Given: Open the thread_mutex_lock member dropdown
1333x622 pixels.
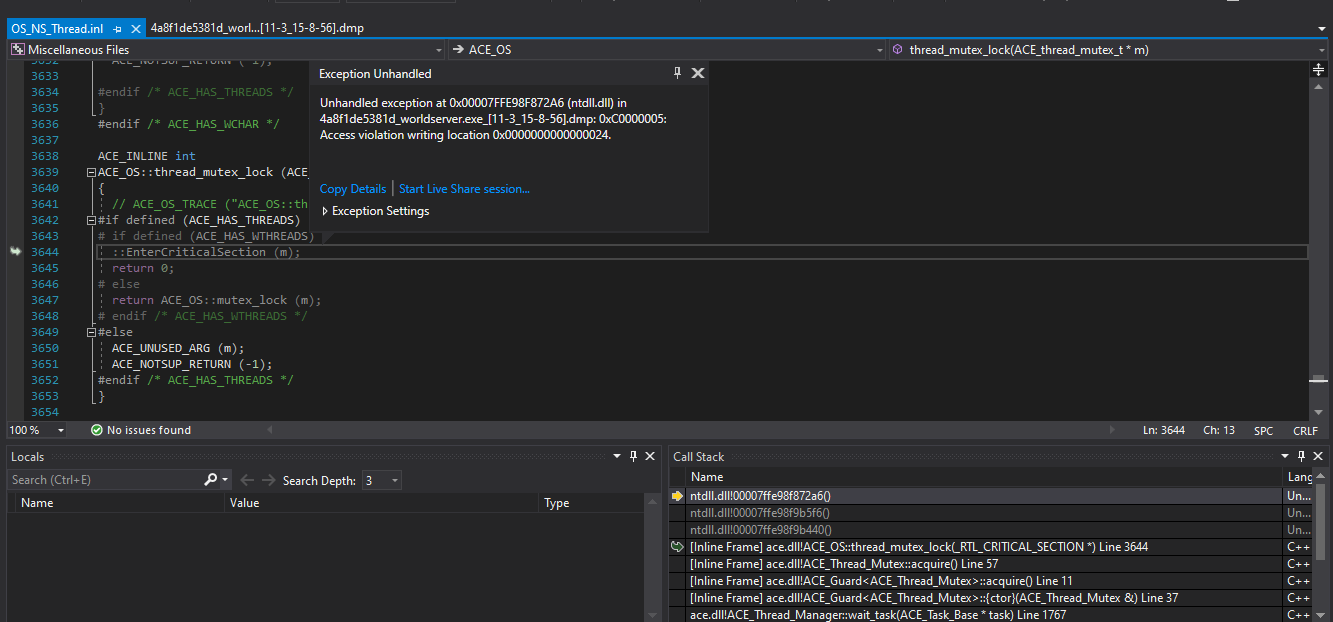Looking at the screenshot, I should click(x=1108, y=49).
